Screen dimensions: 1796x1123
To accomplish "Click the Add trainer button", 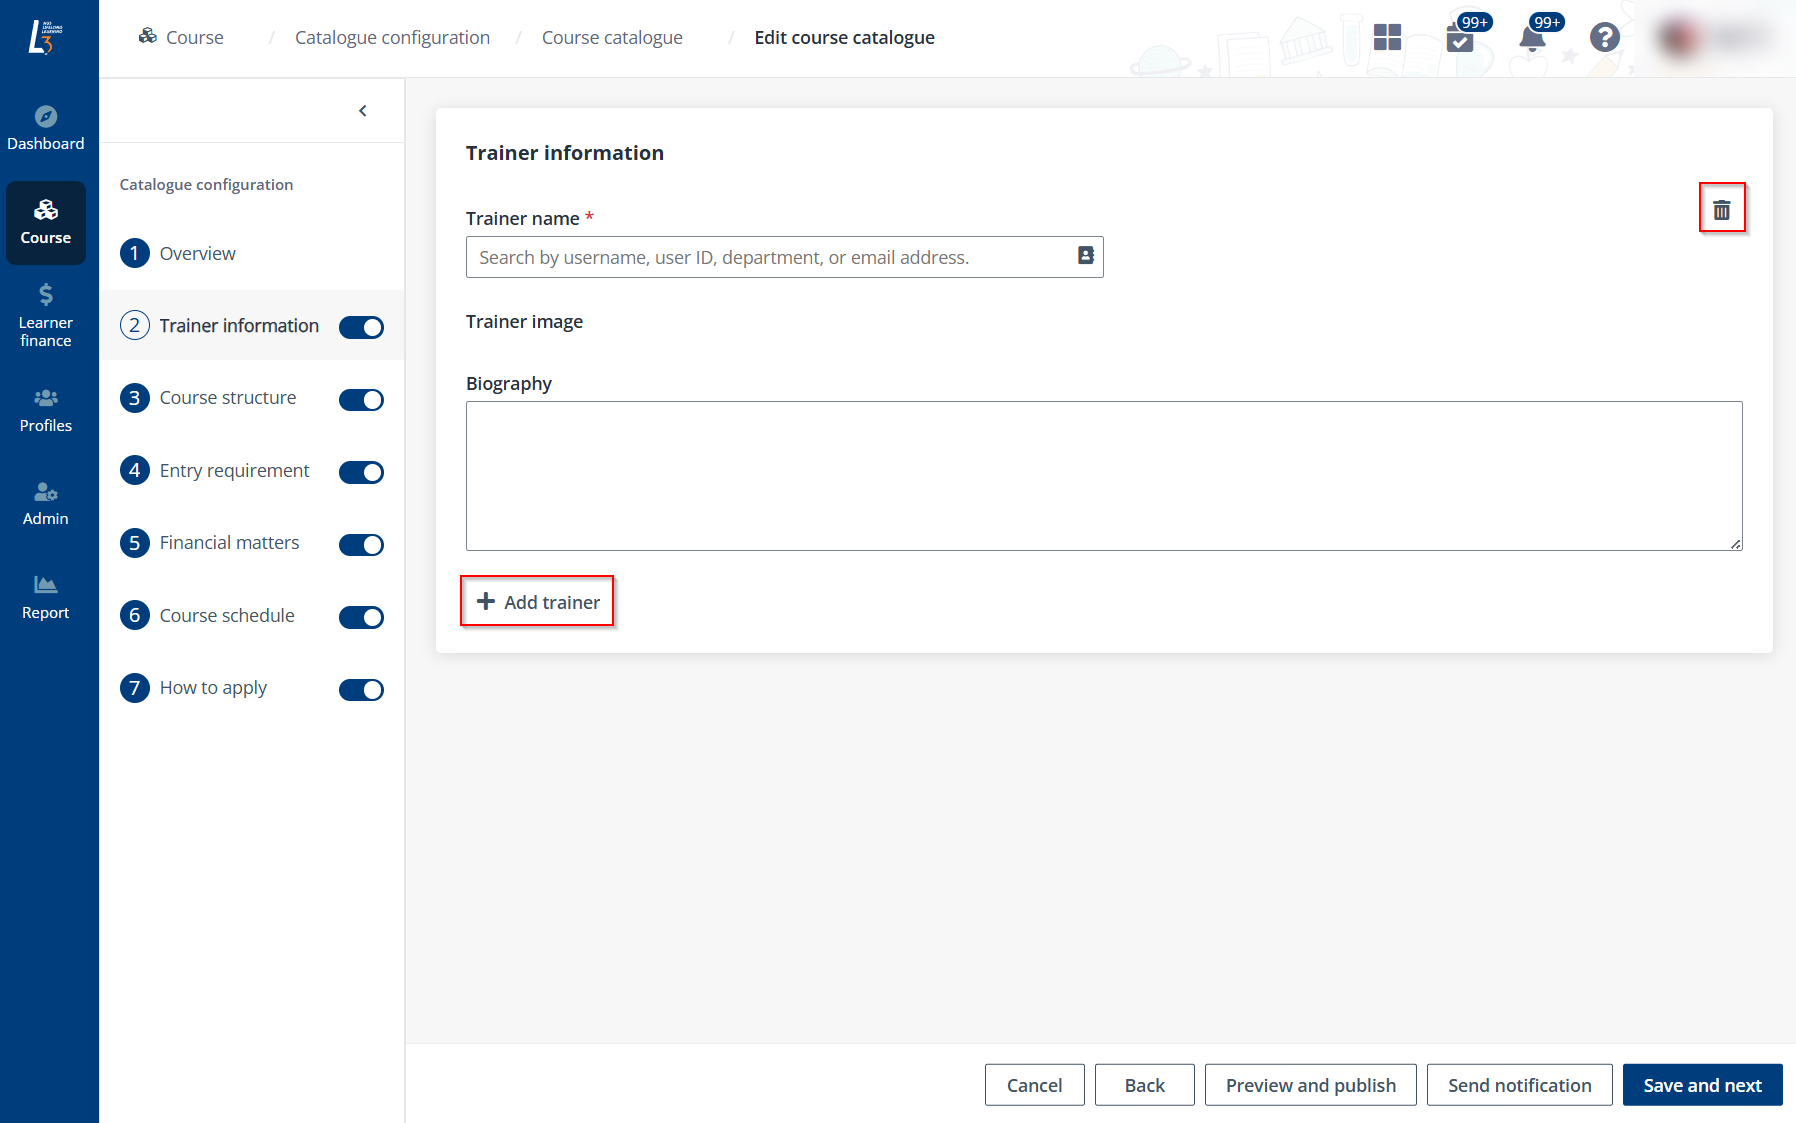I will pyautogui.click(x=537, y=601).
